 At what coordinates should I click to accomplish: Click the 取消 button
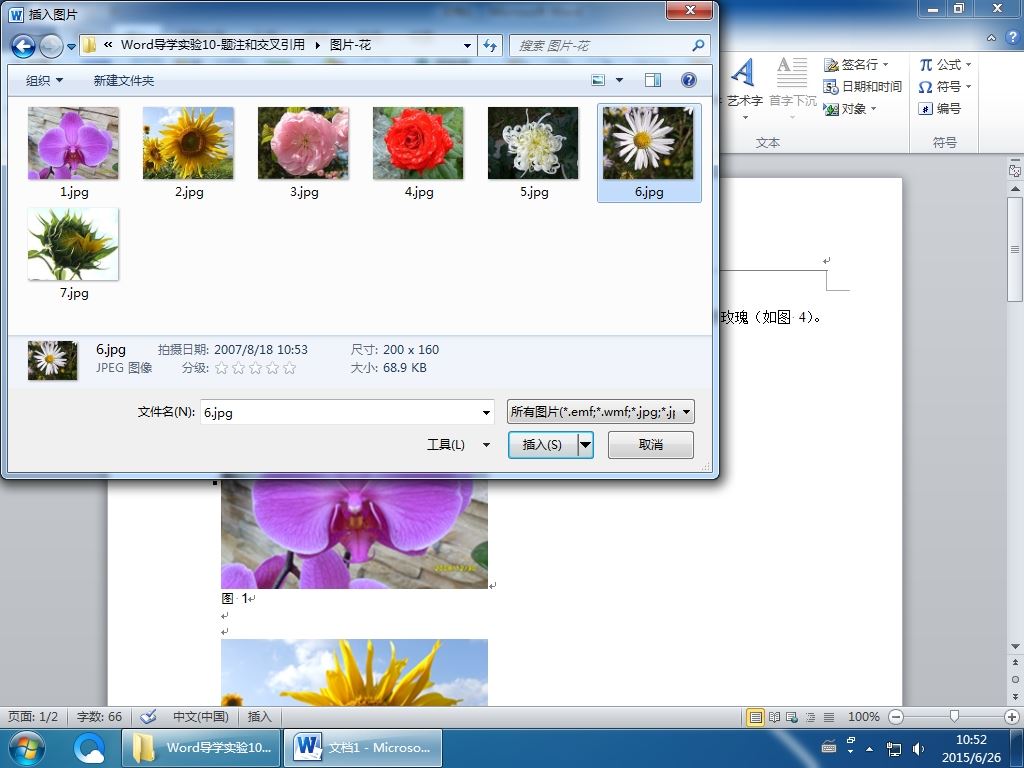coord(650,445)
